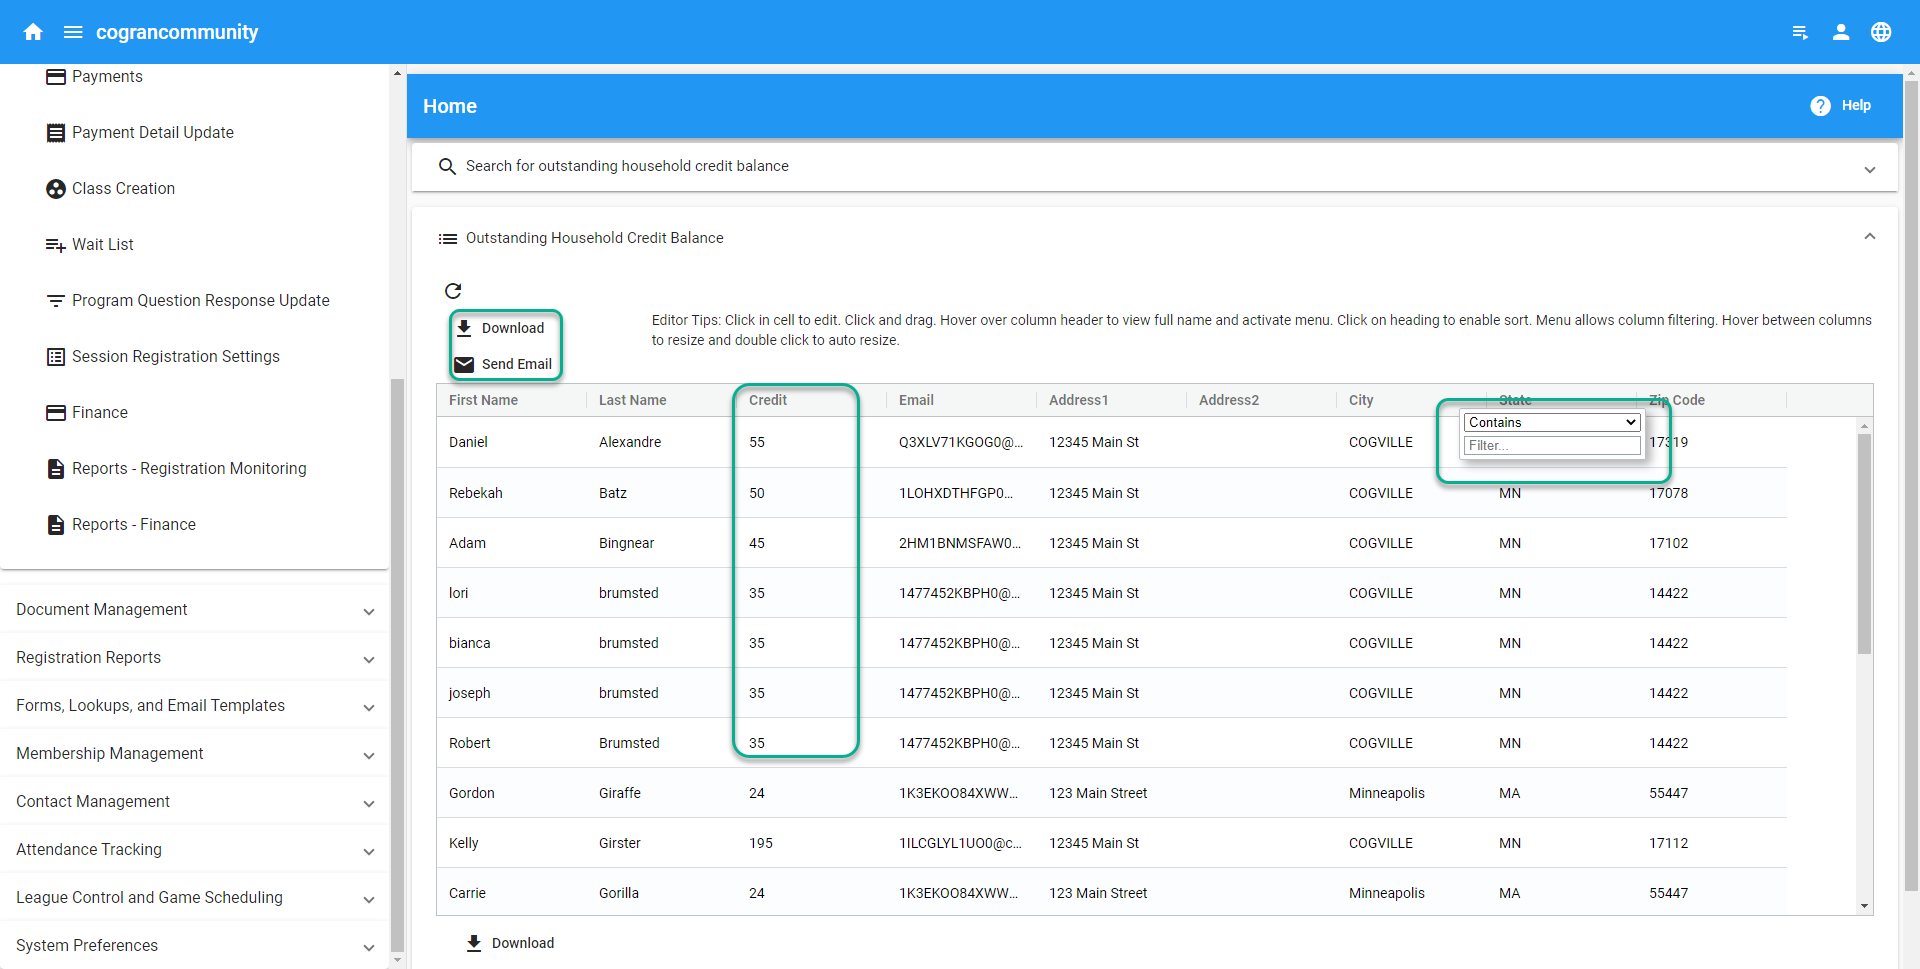Collapse the Outstanding Household Credit Balance panel
The height and width of the screenshot is (969, 1920).
1869,237
